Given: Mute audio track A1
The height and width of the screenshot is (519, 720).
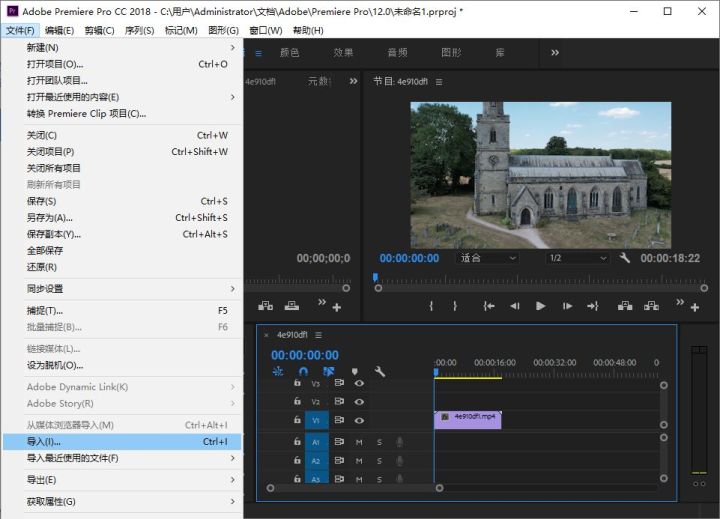Looking at the screenshot, I should click(x=359, y=442).
